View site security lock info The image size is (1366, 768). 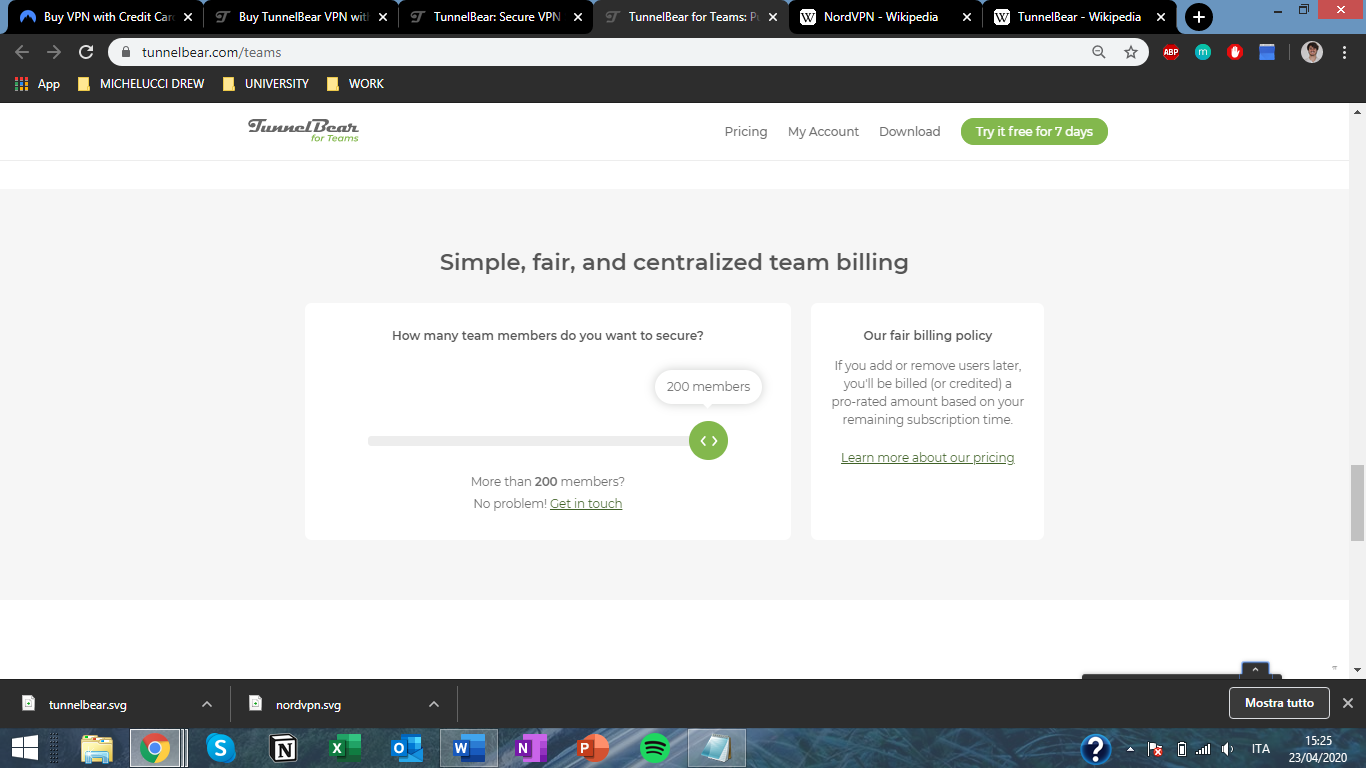[x=126, y=52]
